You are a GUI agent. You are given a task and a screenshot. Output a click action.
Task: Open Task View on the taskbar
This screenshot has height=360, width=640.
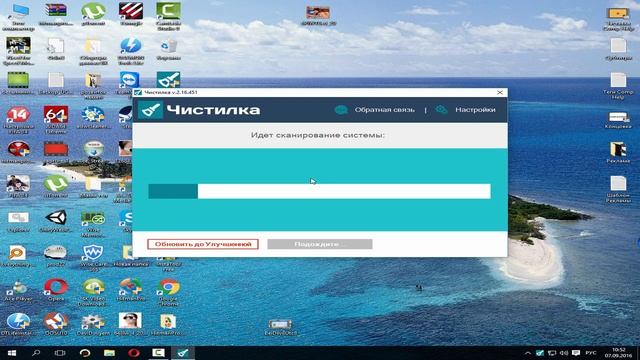point(60,353)
